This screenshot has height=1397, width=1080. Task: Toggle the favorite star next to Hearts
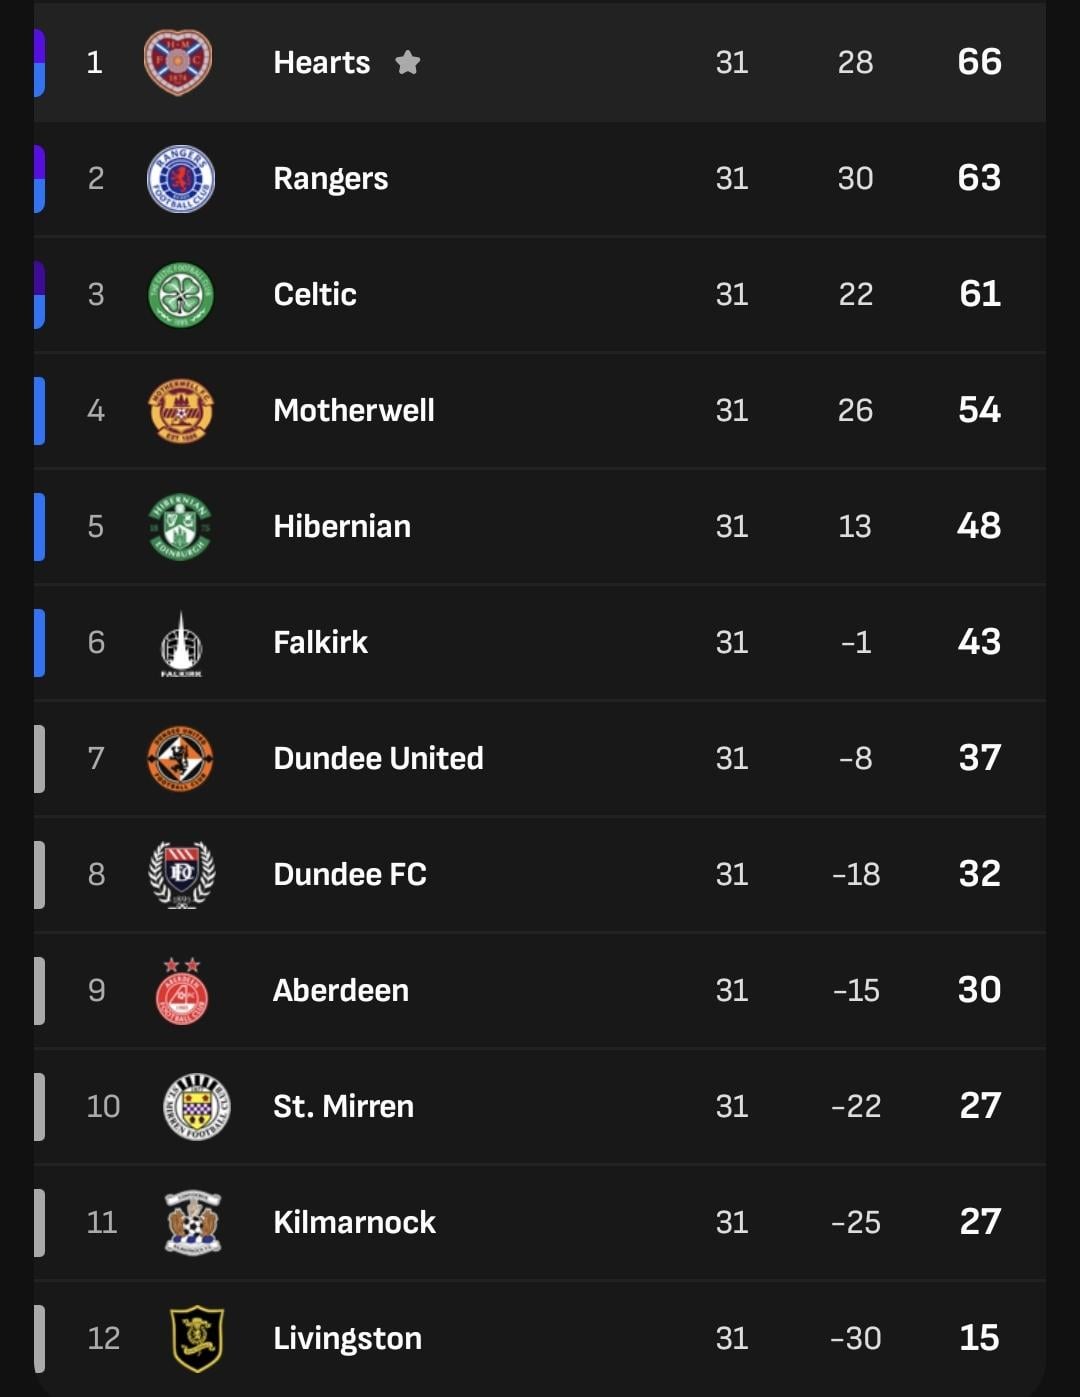pyautogui.click(x=407, y=63)
